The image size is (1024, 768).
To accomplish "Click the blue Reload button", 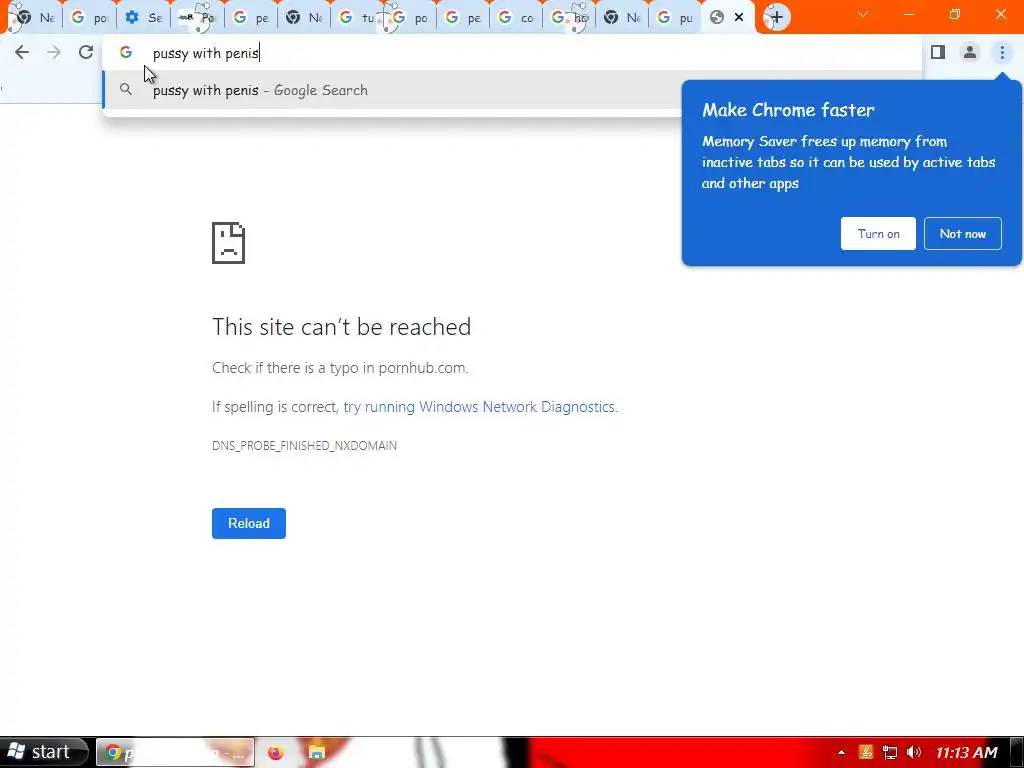I will click(x=249, y=523).
